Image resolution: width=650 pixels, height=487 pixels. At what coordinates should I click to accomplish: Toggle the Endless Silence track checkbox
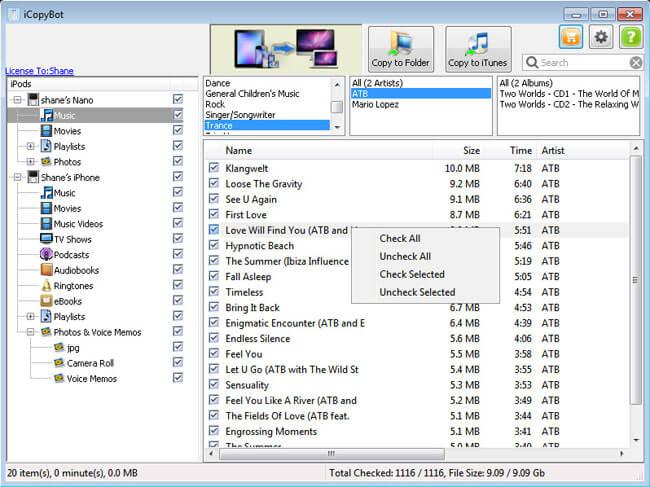click(x=213, y=338)
